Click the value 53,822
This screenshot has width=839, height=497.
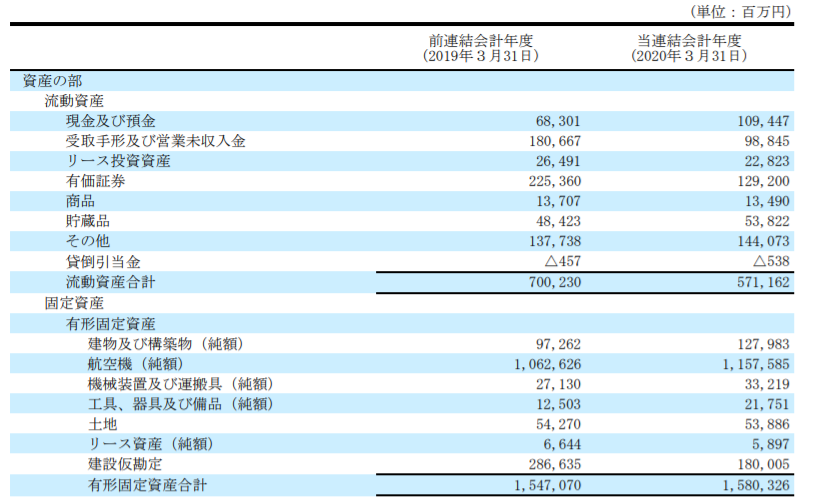click(767, 221)
